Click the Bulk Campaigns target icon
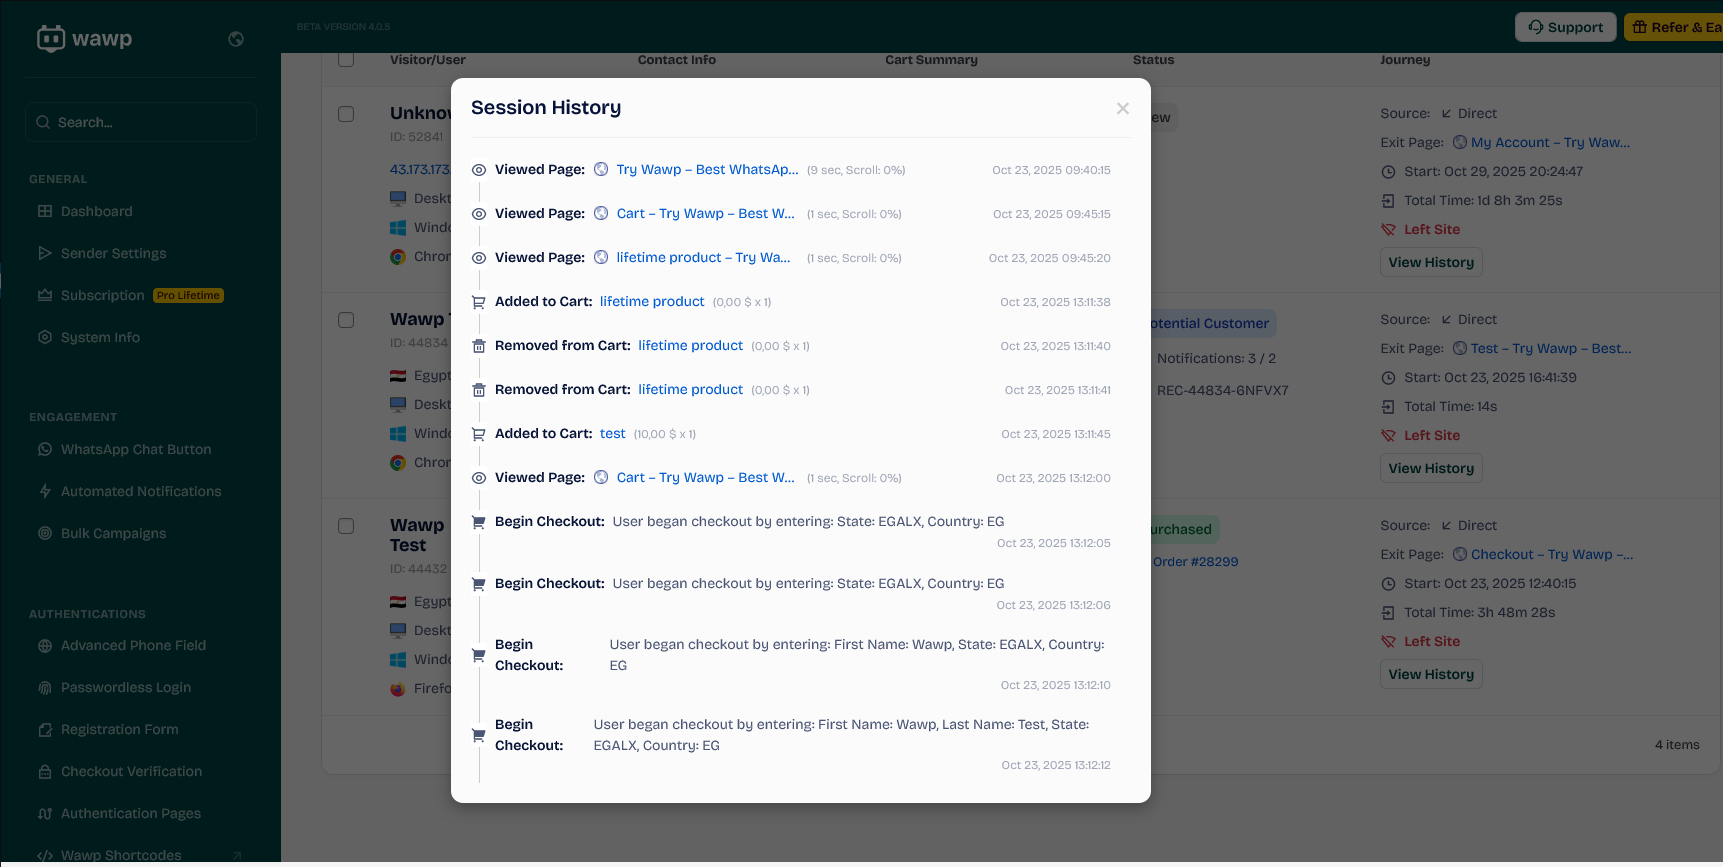 [45, 533]
